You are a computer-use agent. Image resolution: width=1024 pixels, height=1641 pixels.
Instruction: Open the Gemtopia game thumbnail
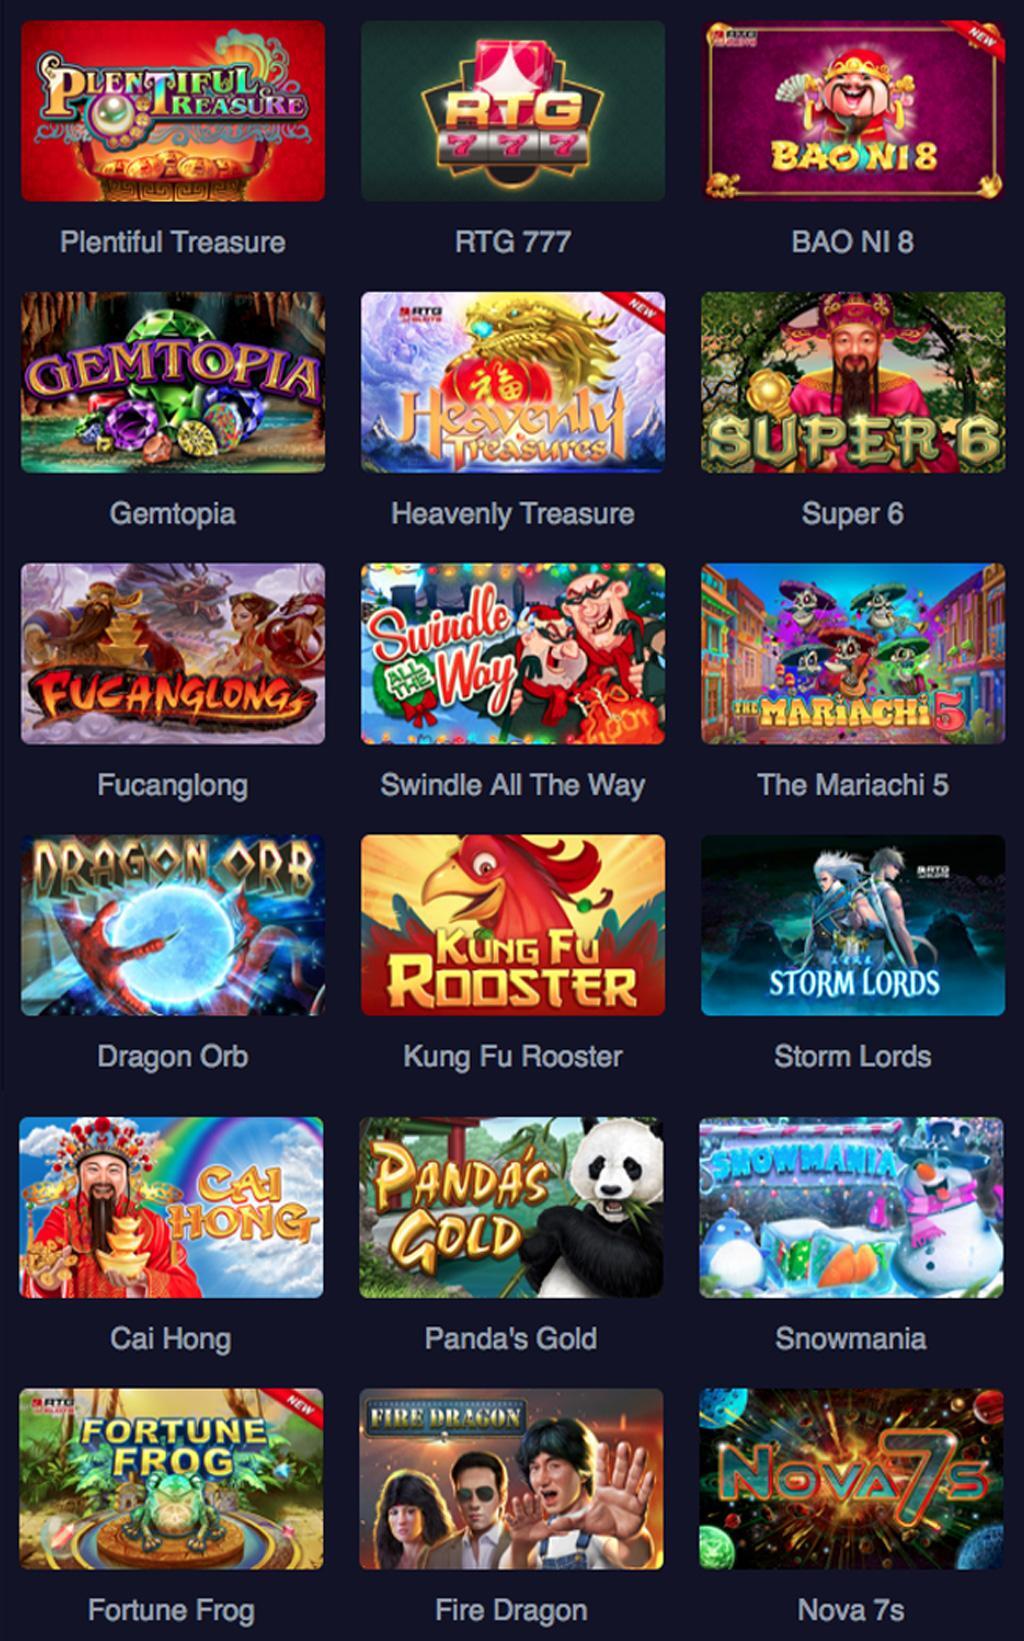173,382
